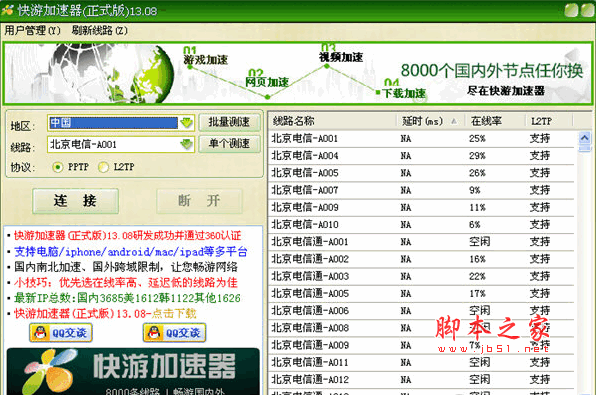Viewport: 596px width, 395px height.
Task: Select route 北京电信通-A003 in list
Action: pos(421,276)
